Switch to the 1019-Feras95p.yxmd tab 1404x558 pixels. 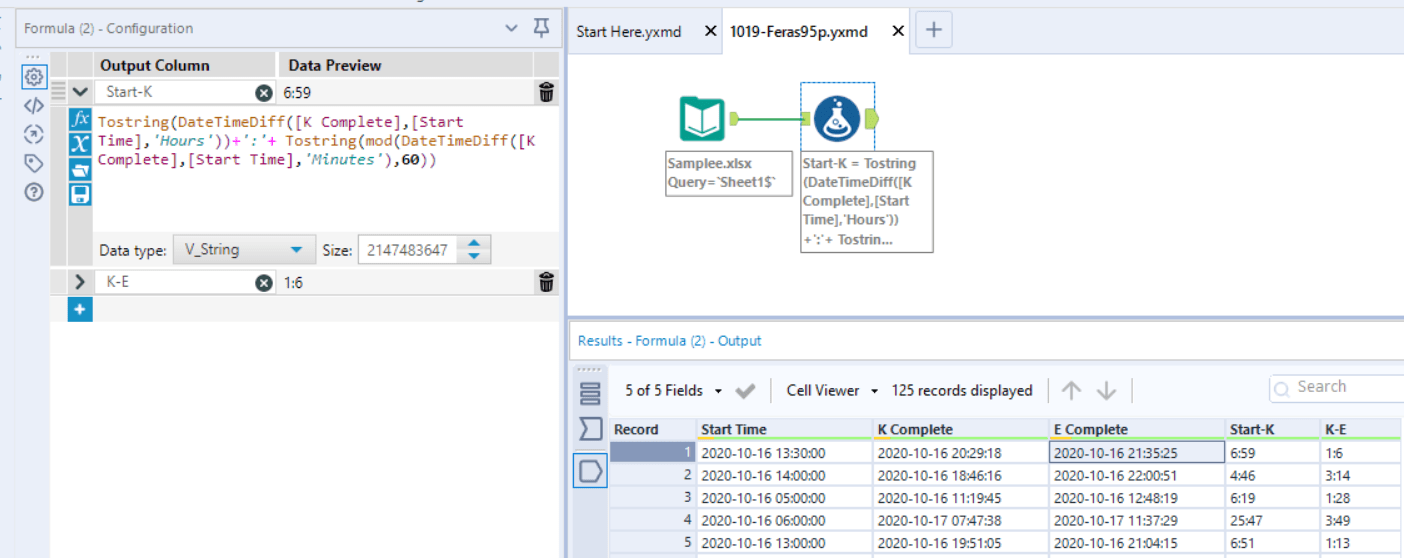pos(799,31)
